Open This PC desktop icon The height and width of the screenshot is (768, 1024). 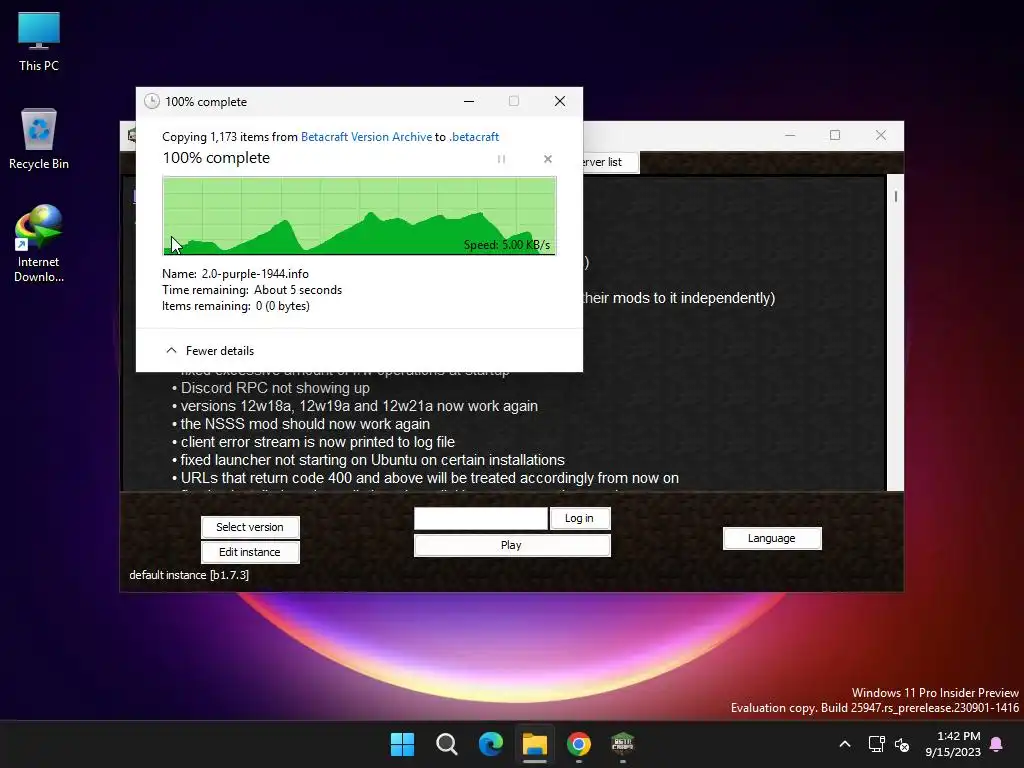tap(39, 42)
